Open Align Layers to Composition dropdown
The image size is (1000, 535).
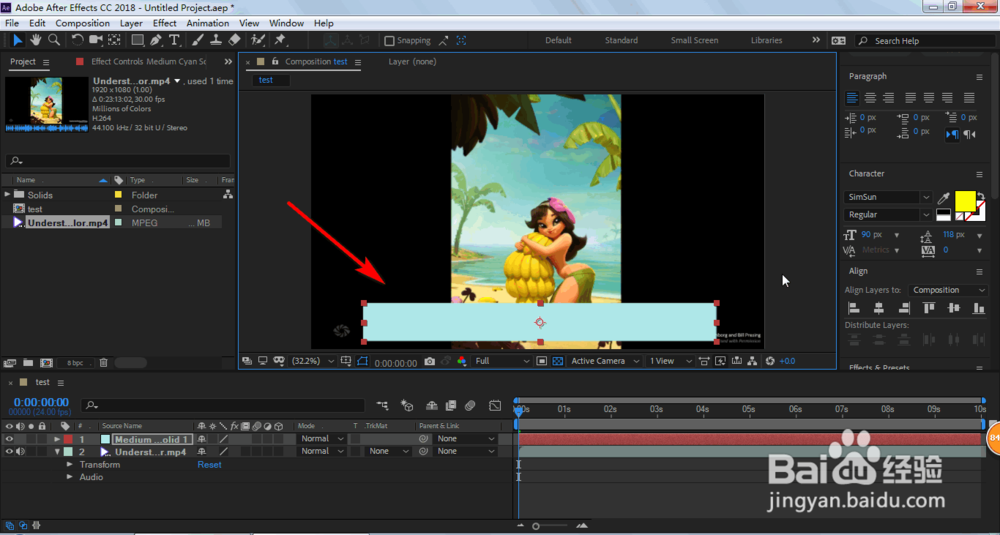pos(948,290)
